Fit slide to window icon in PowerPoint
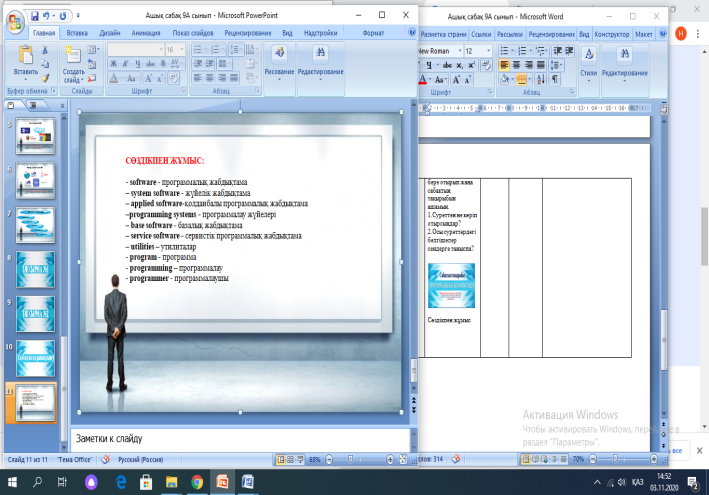Image resolution: width=709 pixels, height=495 pixels. [x=403, y=459]
